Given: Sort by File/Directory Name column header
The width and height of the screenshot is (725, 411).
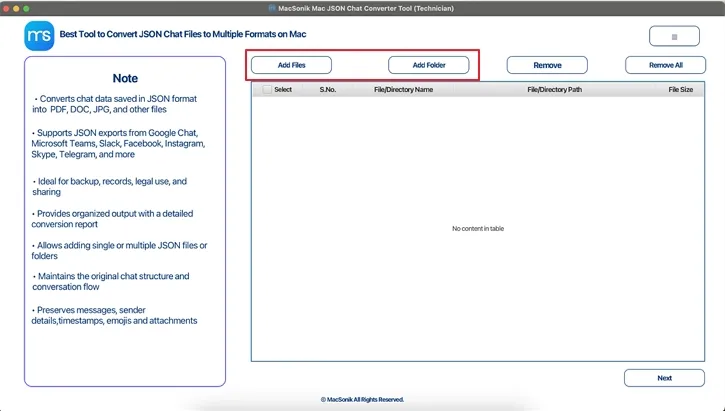Looking at the screenshot, I should (403, 90).
